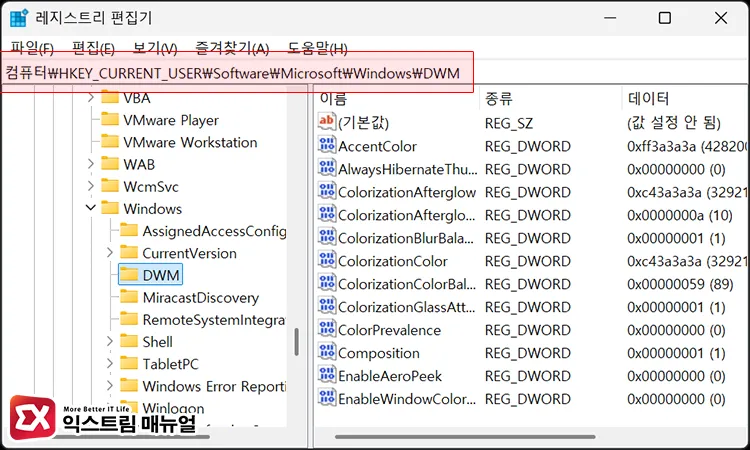Select the ColorPrevalence value name
750x450 pixels.
click(x=389, y=330)
